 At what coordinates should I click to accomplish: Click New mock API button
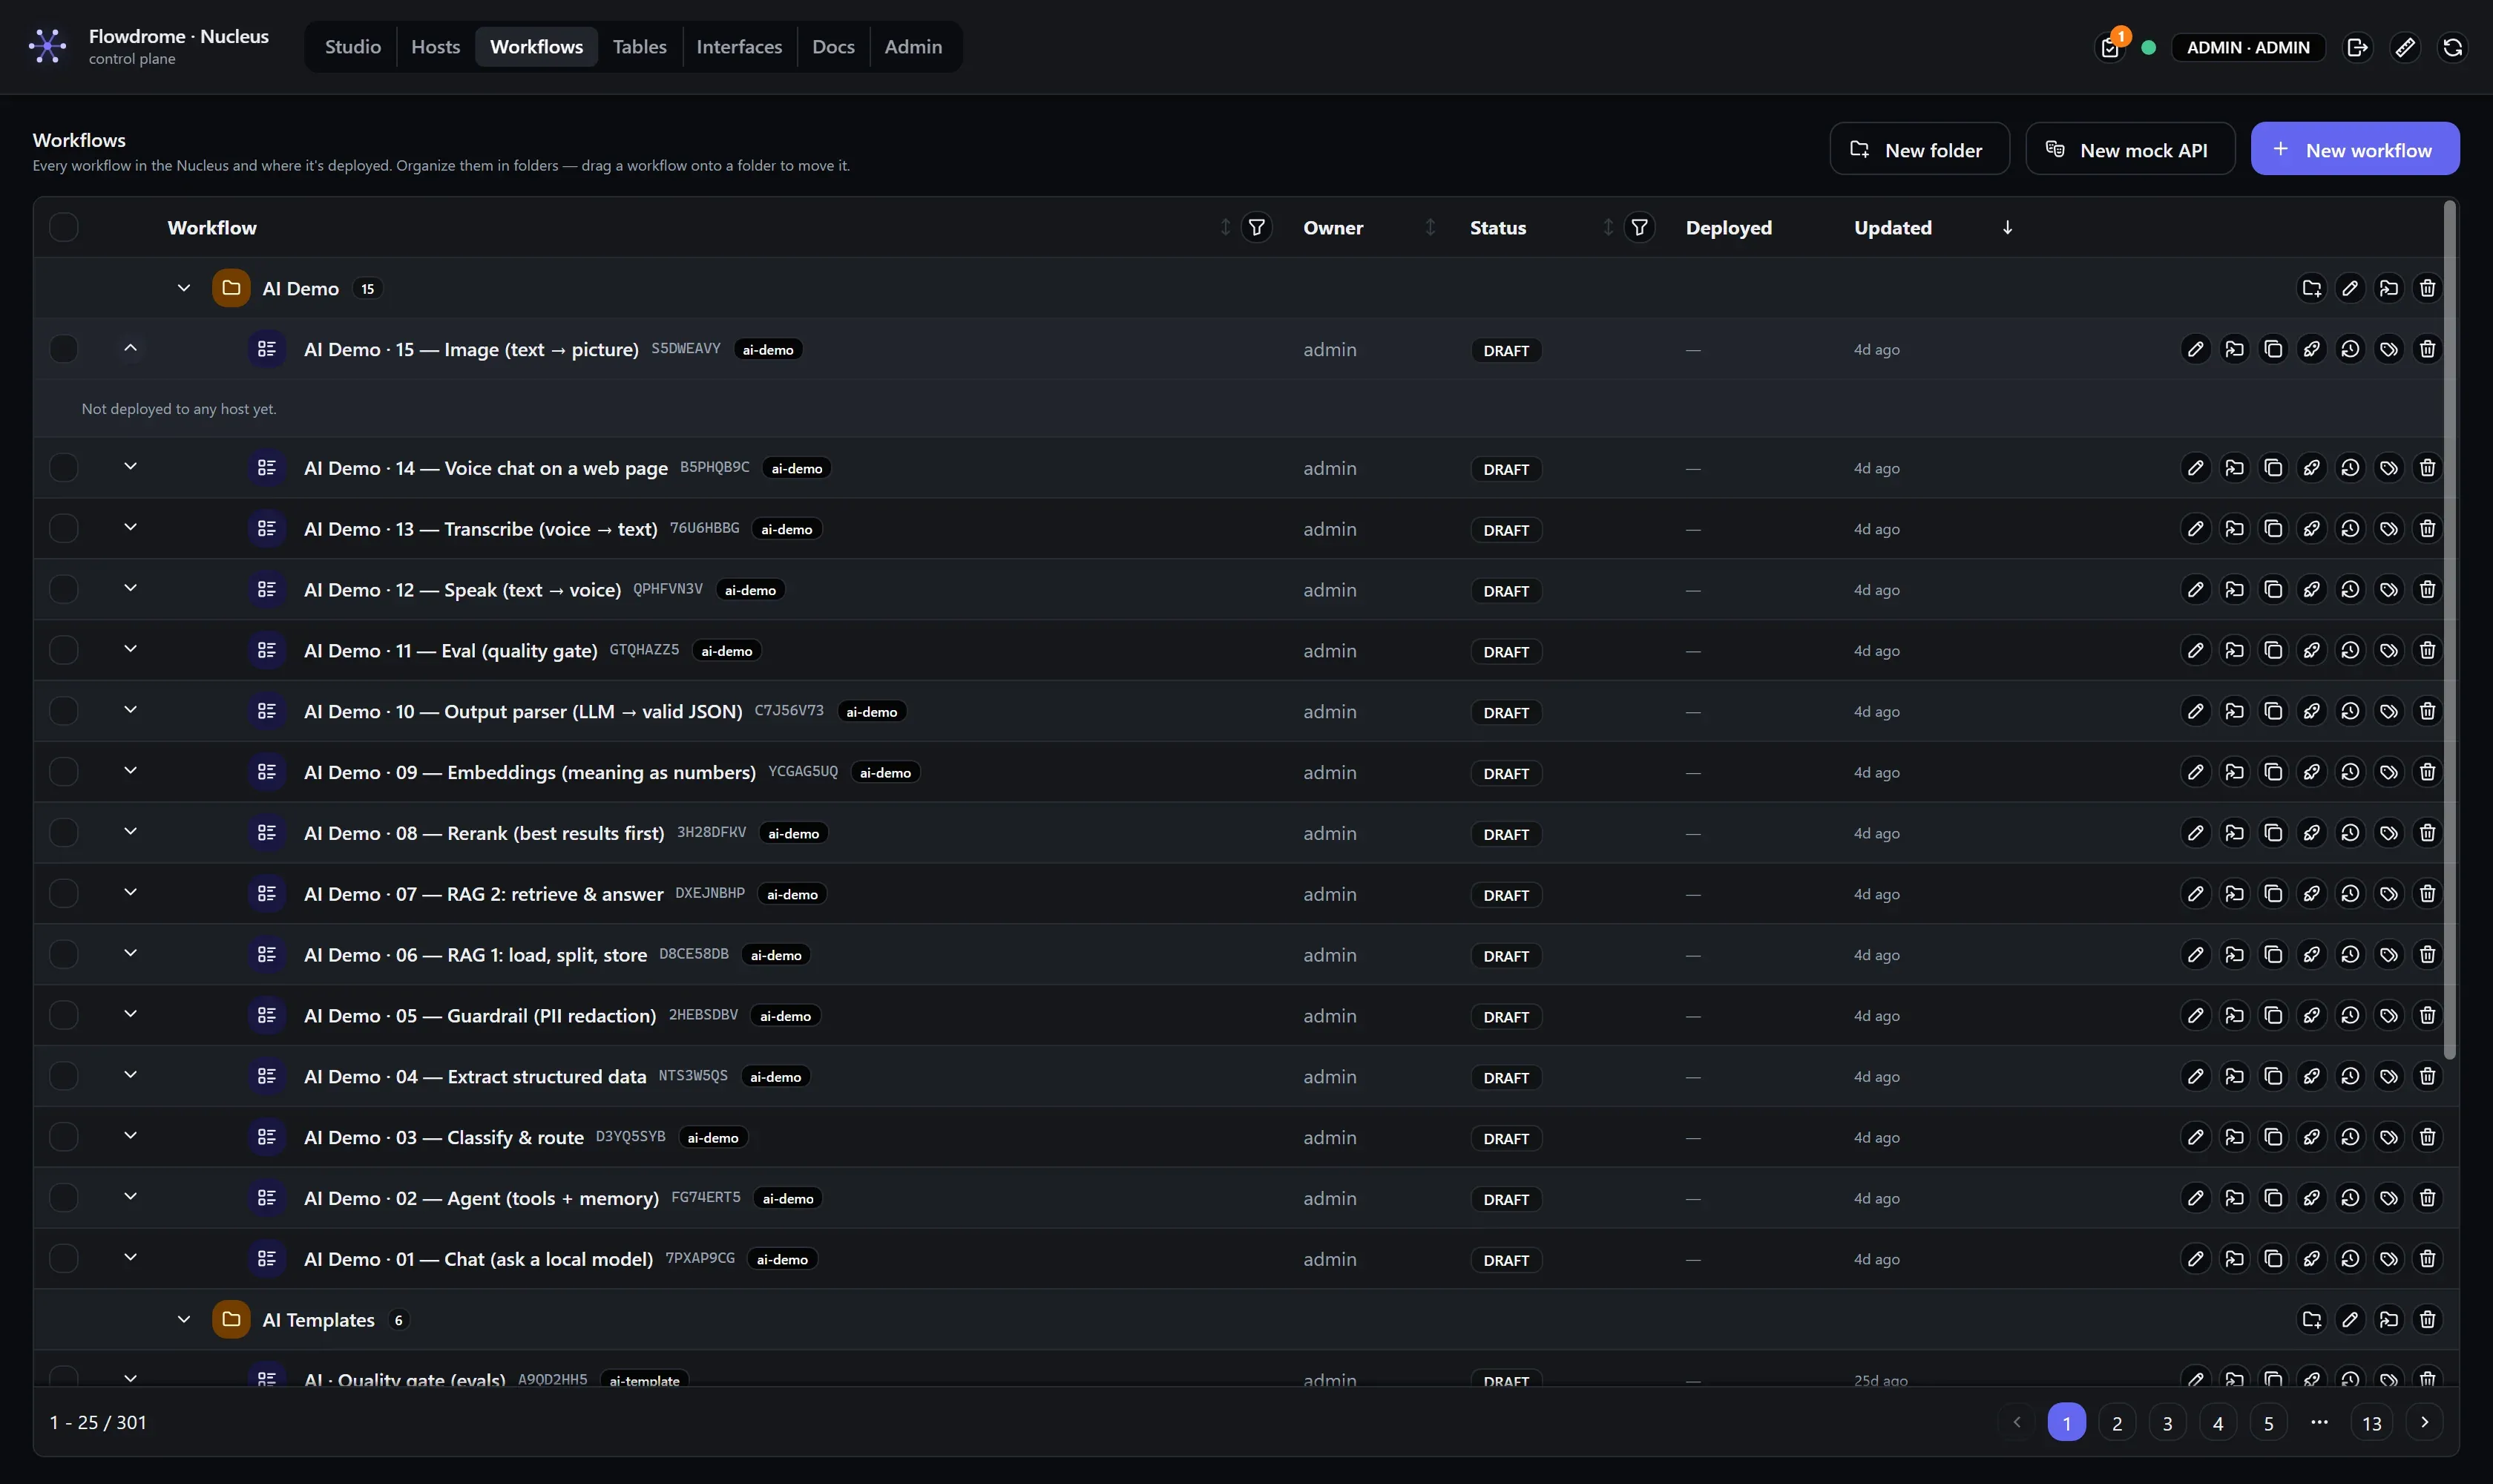point(2130,149)
